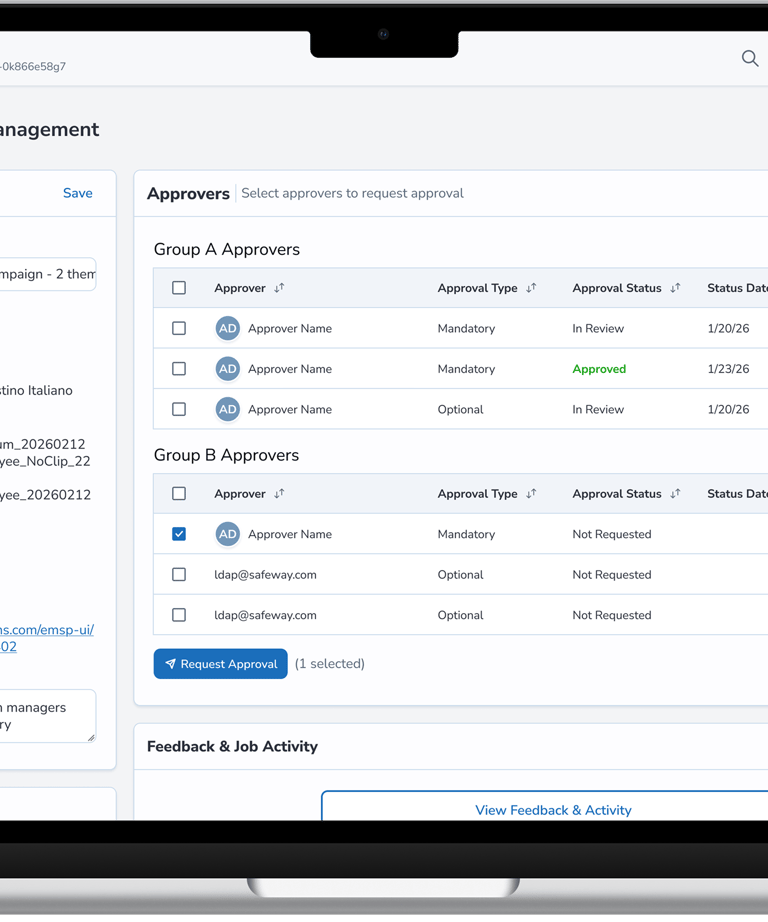Sort Group A by Approval Status
The image size is (768, 922).
[x=675, y=288]
